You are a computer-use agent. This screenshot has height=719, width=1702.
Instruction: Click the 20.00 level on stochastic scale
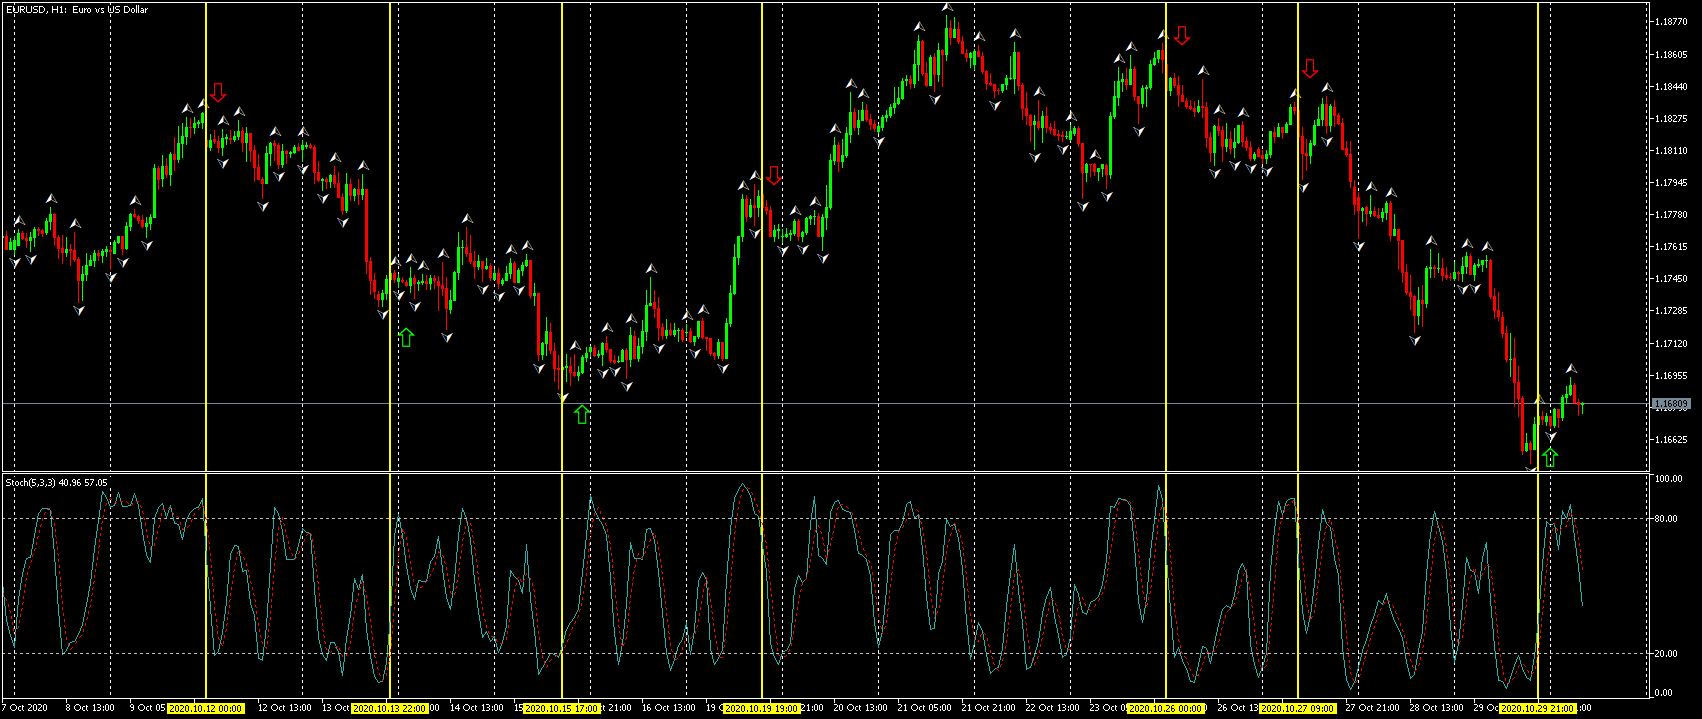click(x=1668, y=654)
